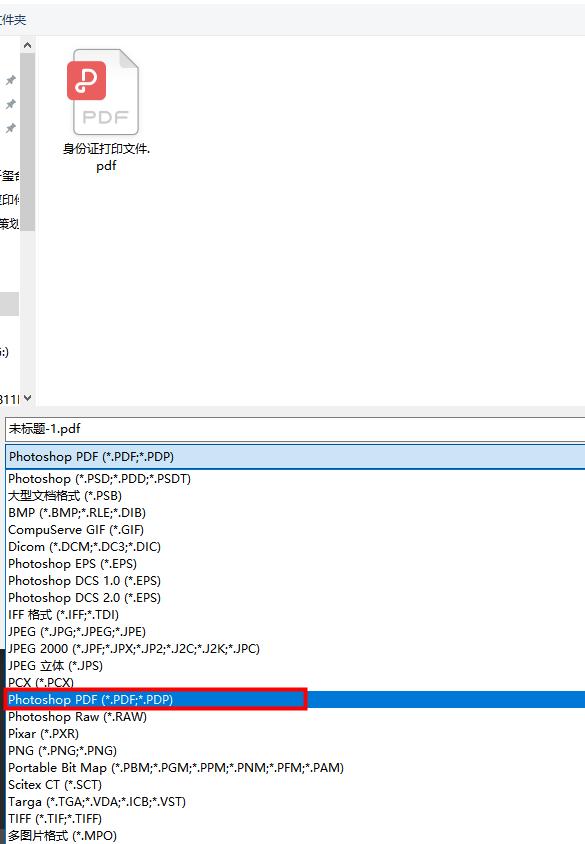585x844 pixels.
Task: Click the second pin icon in the sidebar
Action: tap(10, 104)
